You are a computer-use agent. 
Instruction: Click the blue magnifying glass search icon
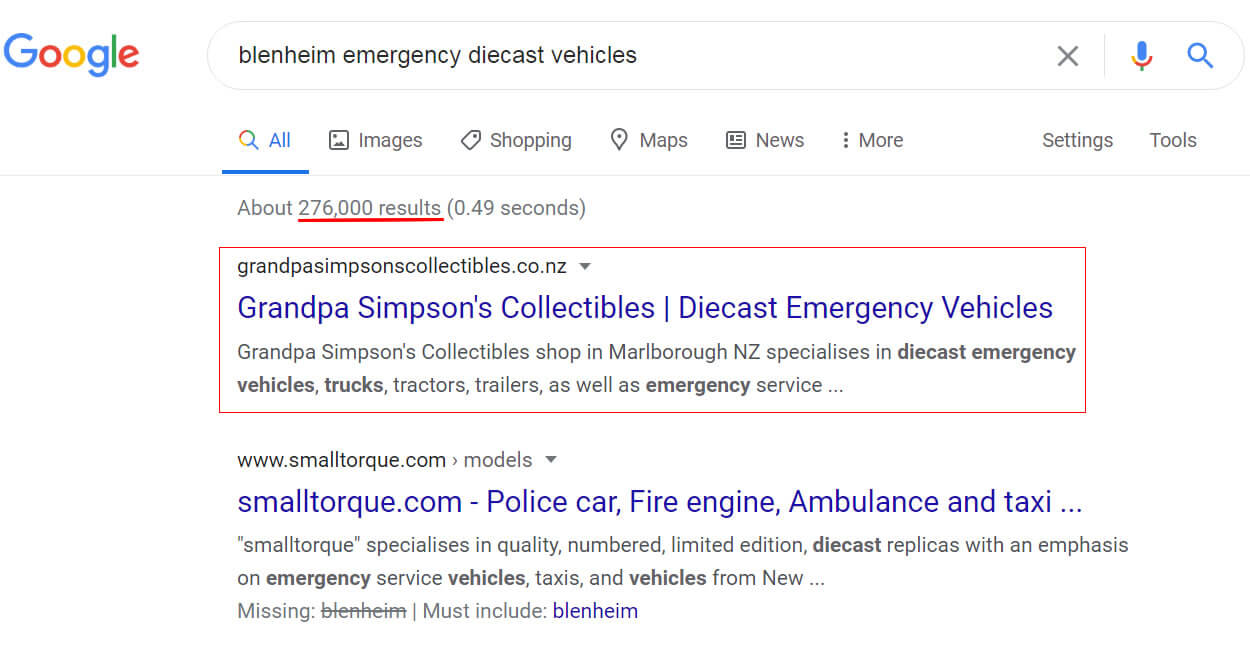(1200, 55)
